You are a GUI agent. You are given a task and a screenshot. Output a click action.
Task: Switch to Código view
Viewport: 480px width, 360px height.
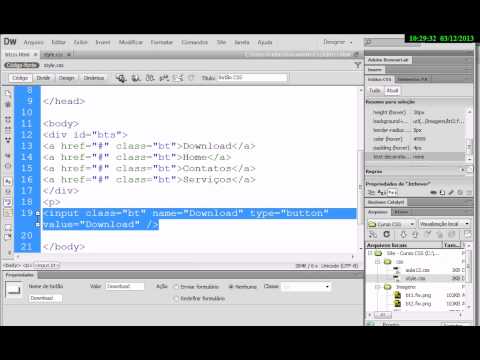coord(20,78)
